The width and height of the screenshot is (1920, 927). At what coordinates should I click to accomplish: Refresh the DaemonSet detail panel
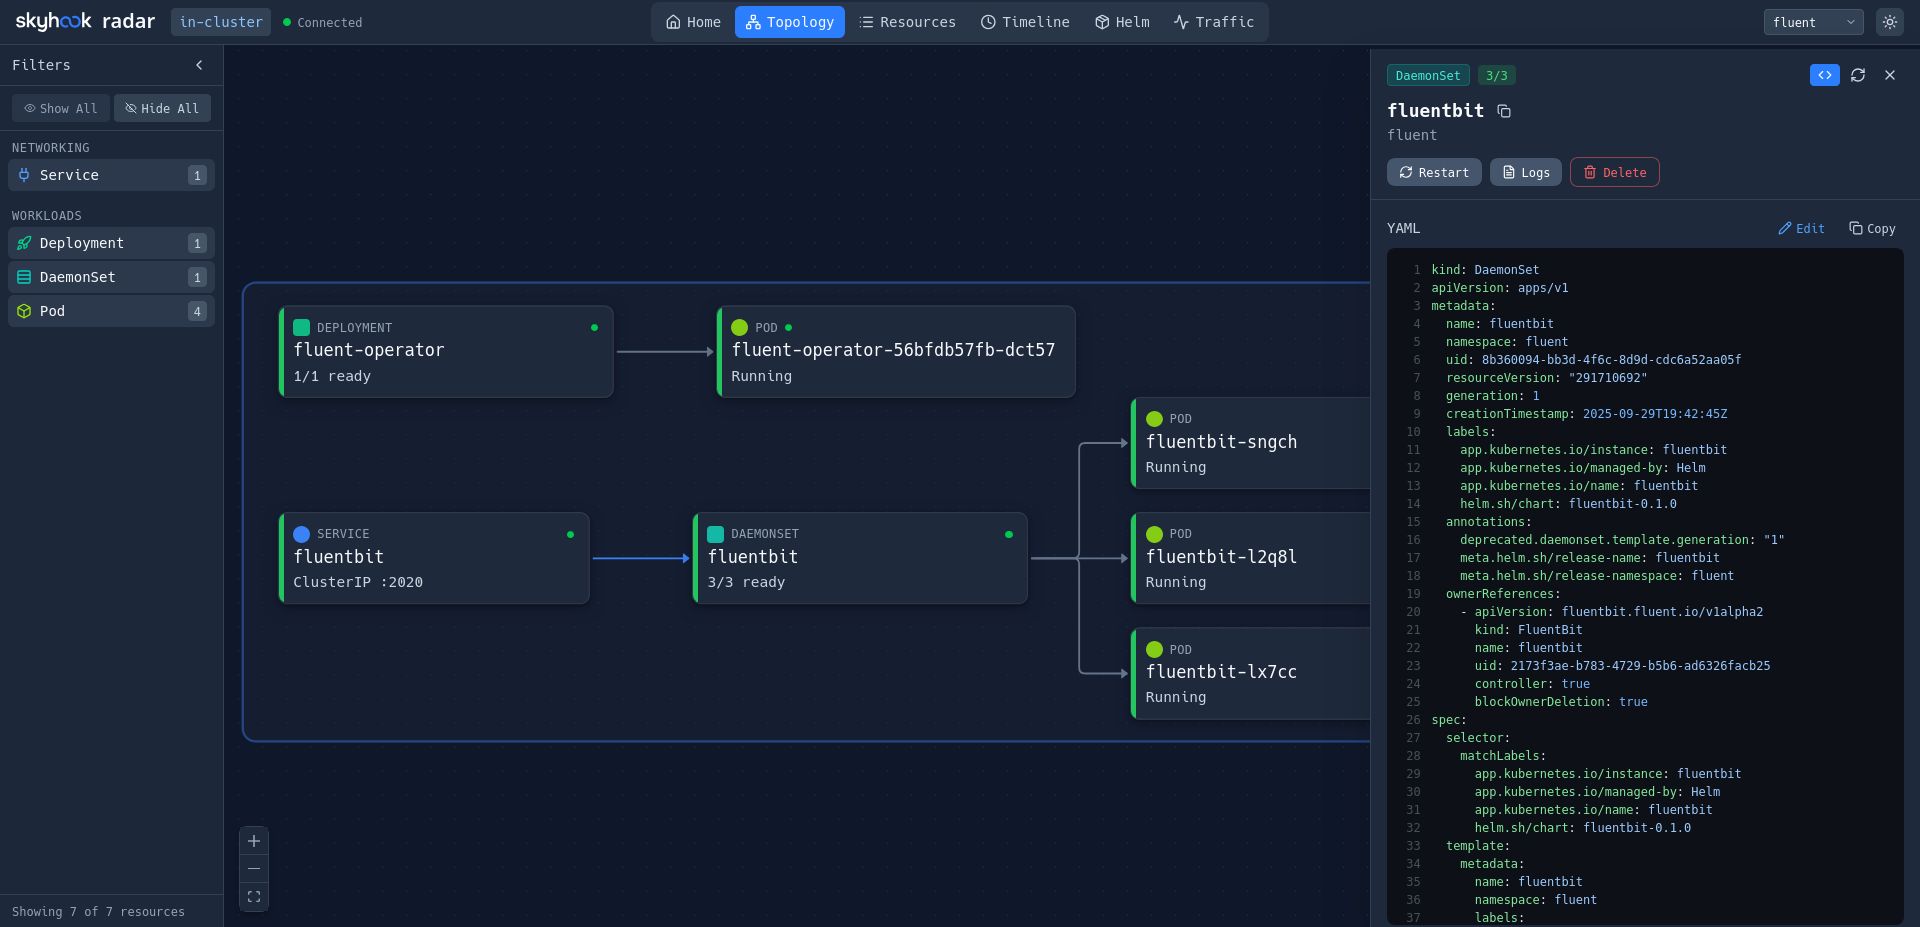coord(1858,75)
